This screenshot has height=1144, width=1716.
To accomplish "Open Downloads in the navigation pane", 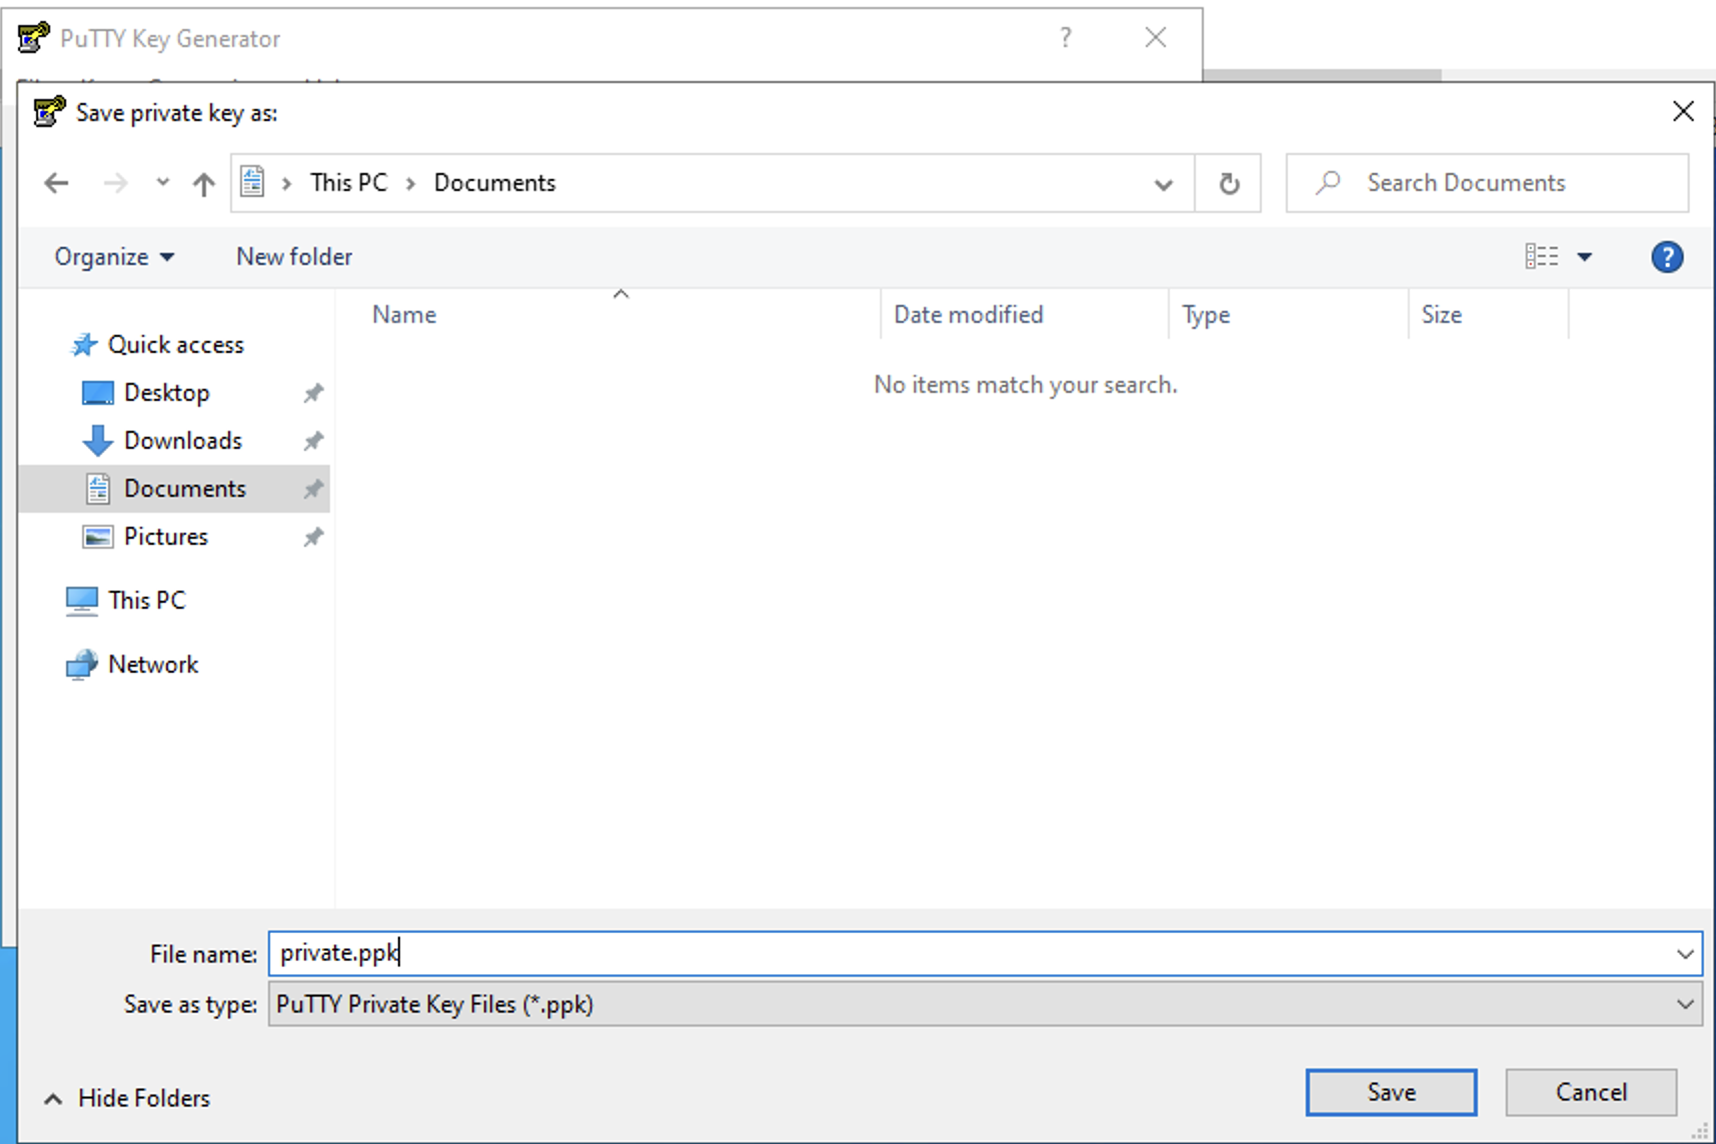I will pyautogui.click(x=182, y=441).
